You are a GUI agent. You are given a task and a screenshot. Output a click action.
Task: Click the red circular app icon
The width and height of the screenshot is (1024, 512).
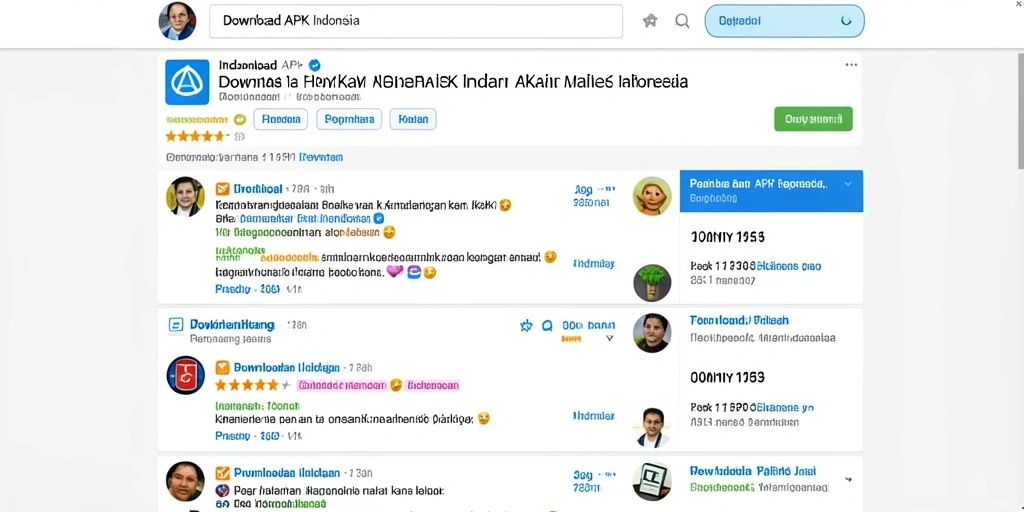[x=185, y=375]
